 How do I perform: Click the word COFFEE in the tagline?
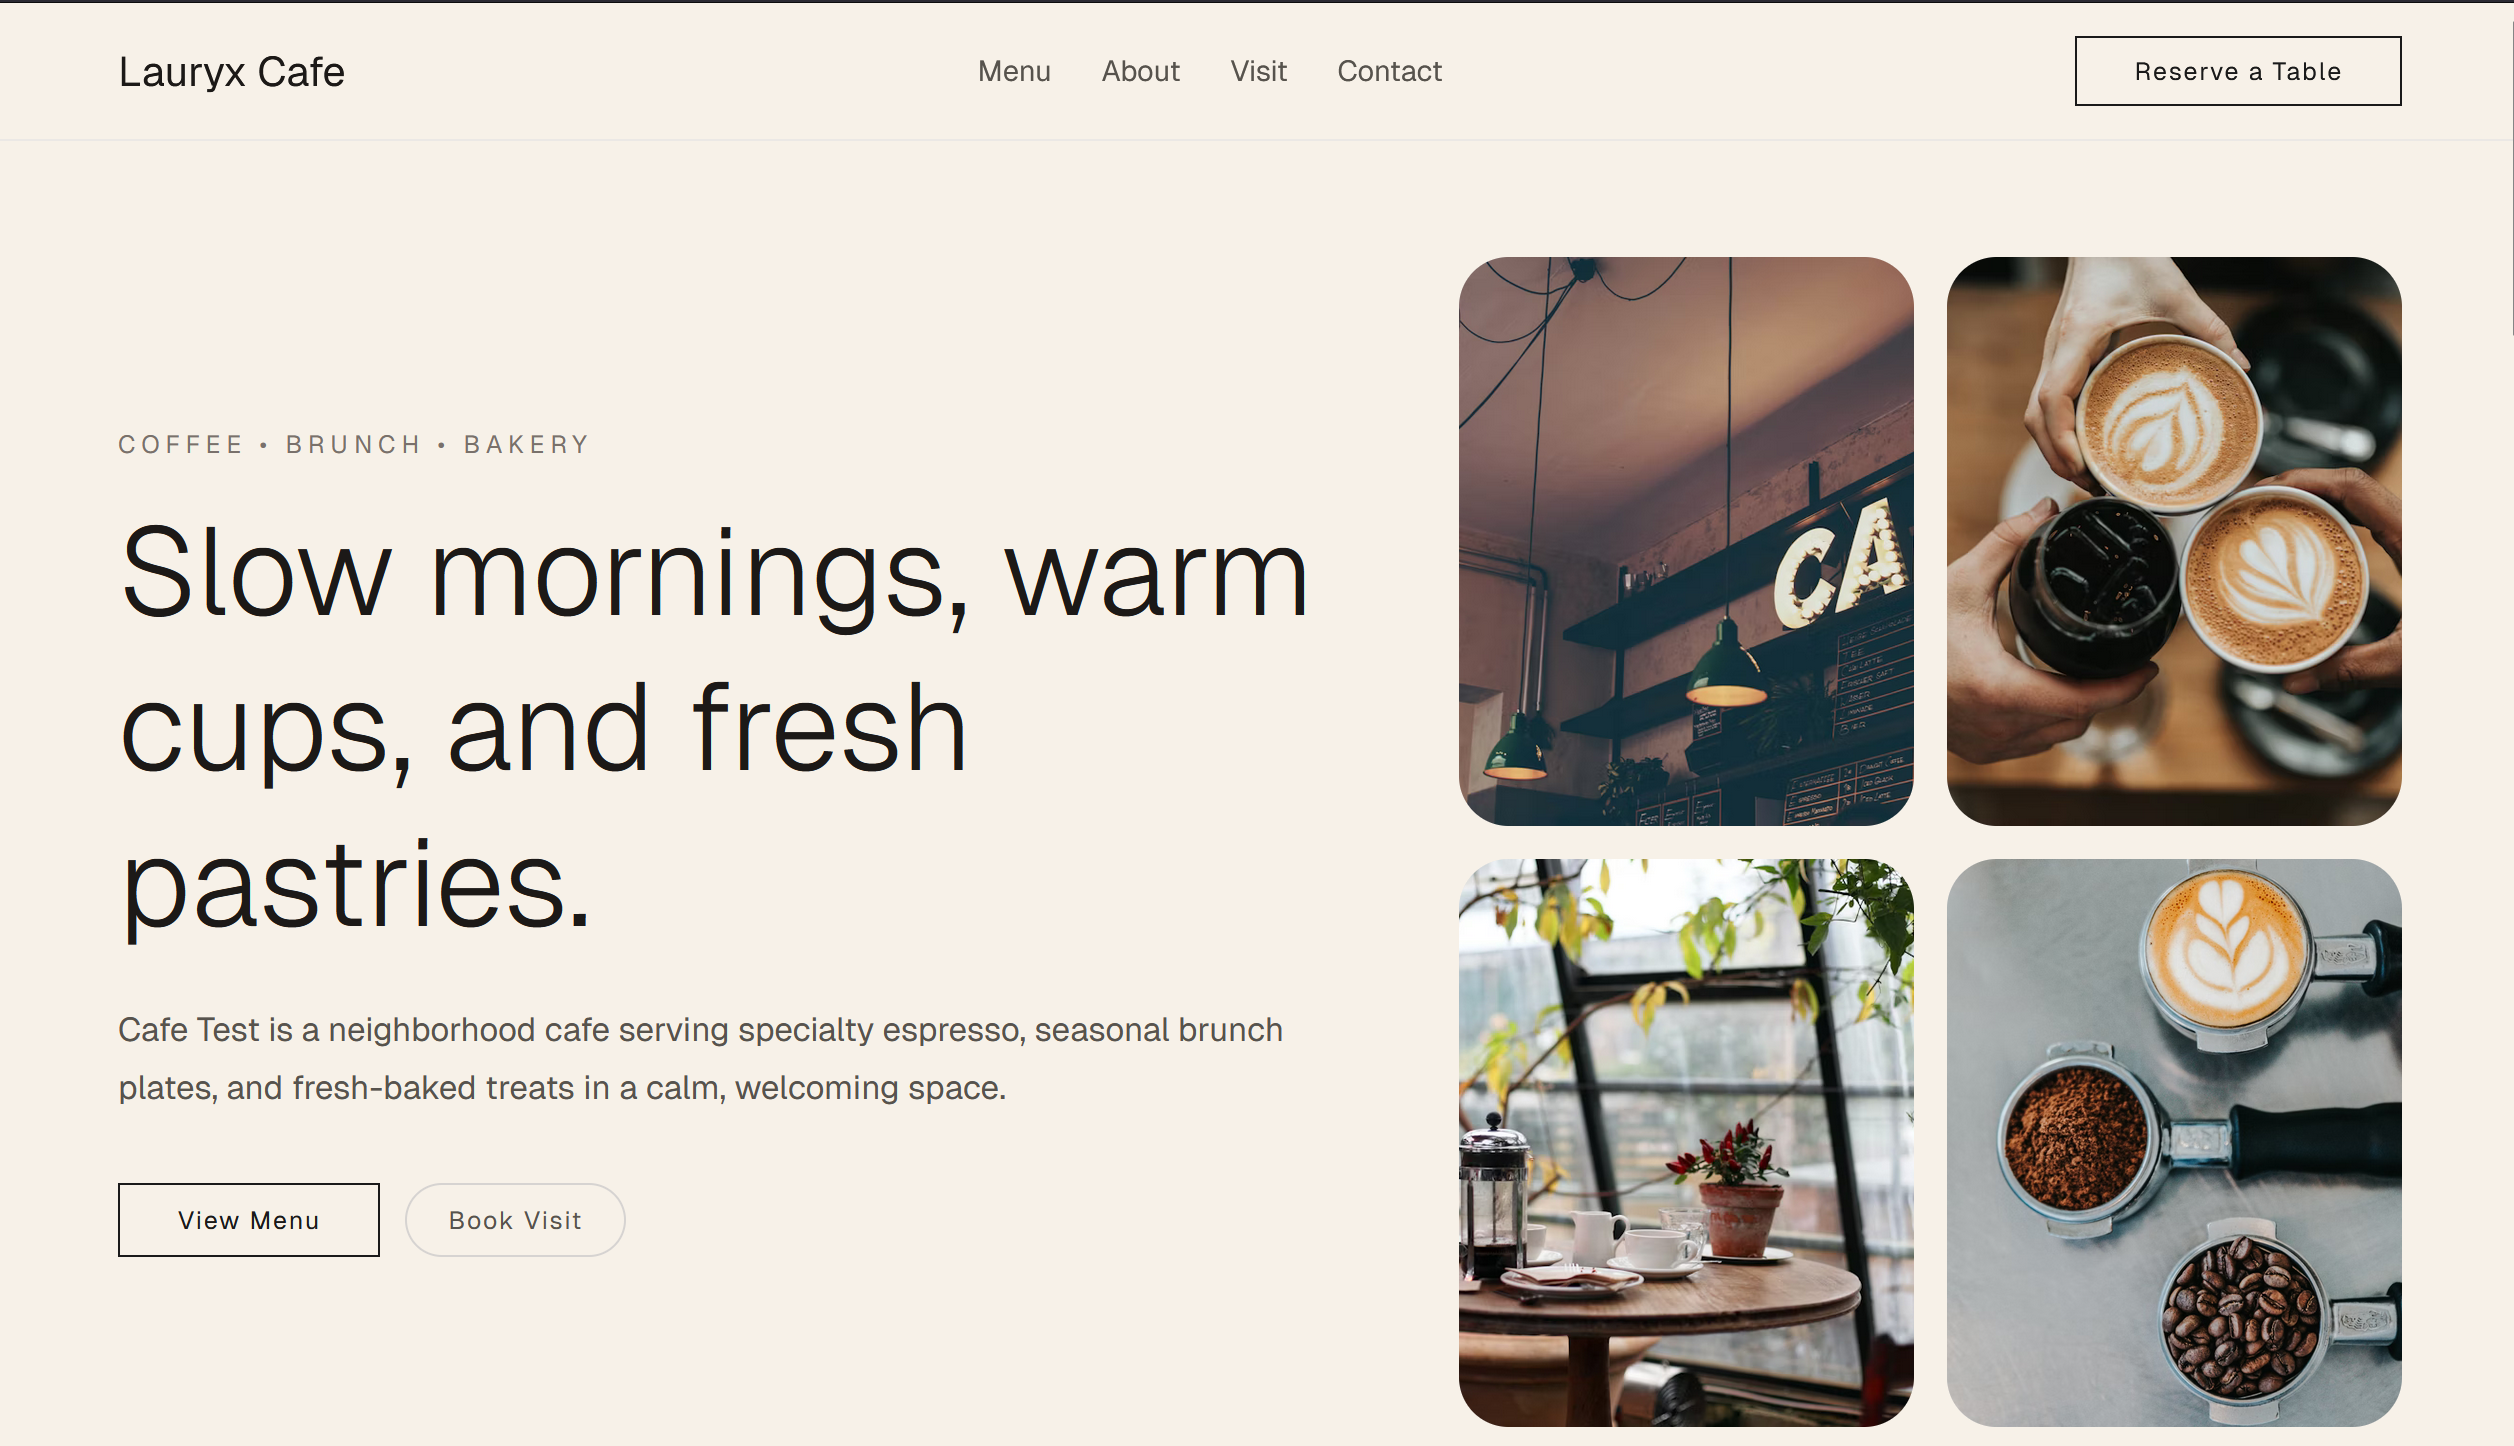(181, 445)
